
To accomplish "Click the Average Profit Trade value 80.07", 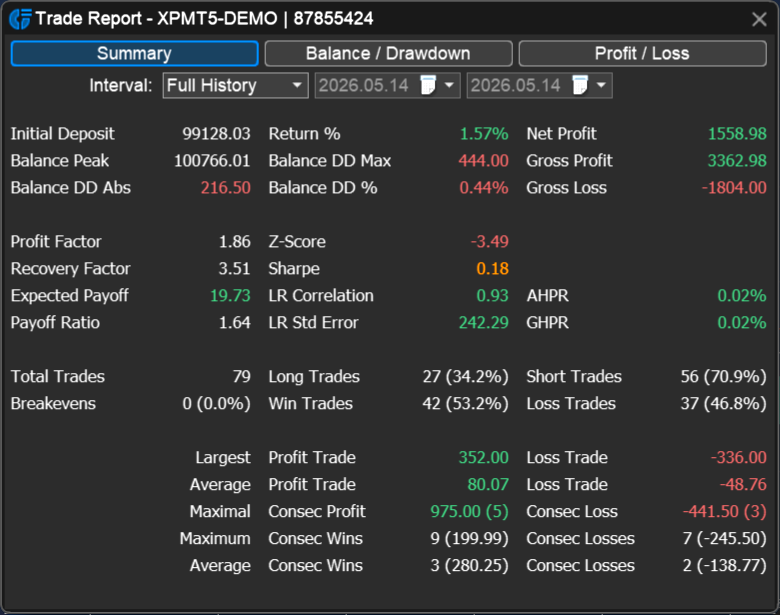I will pos(488,484).
